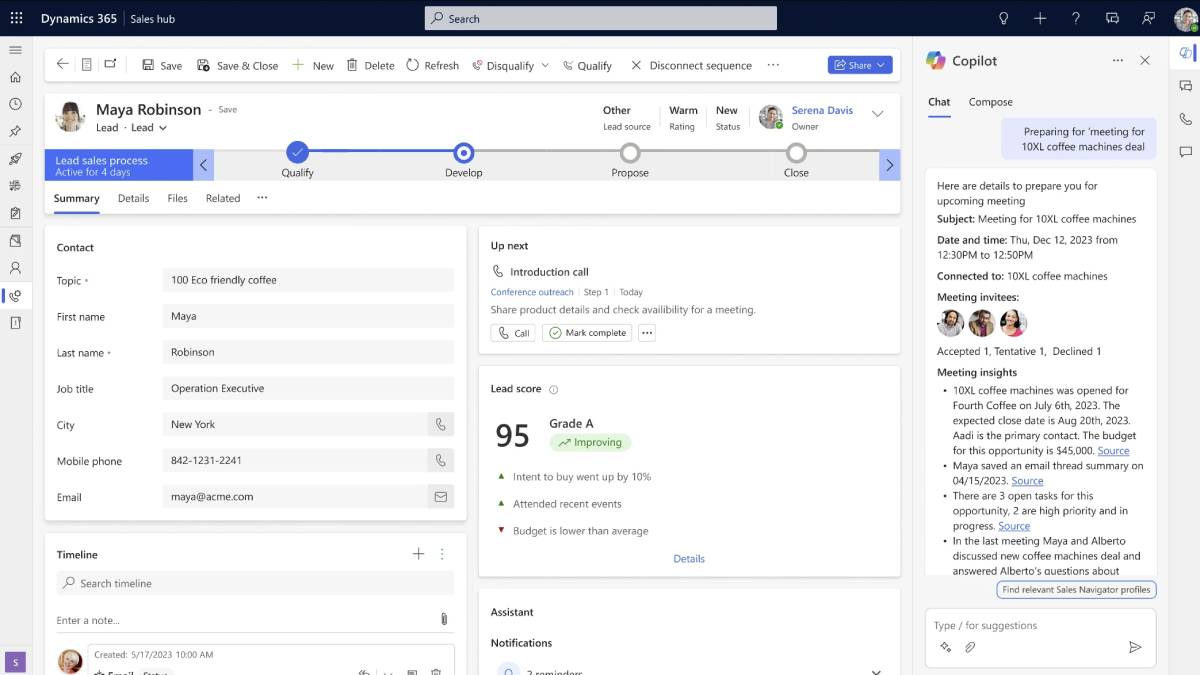The height and width of the screenshot is (675, 1200).
Task: Switch to the Details tab
Action: (x=133, y=198)
